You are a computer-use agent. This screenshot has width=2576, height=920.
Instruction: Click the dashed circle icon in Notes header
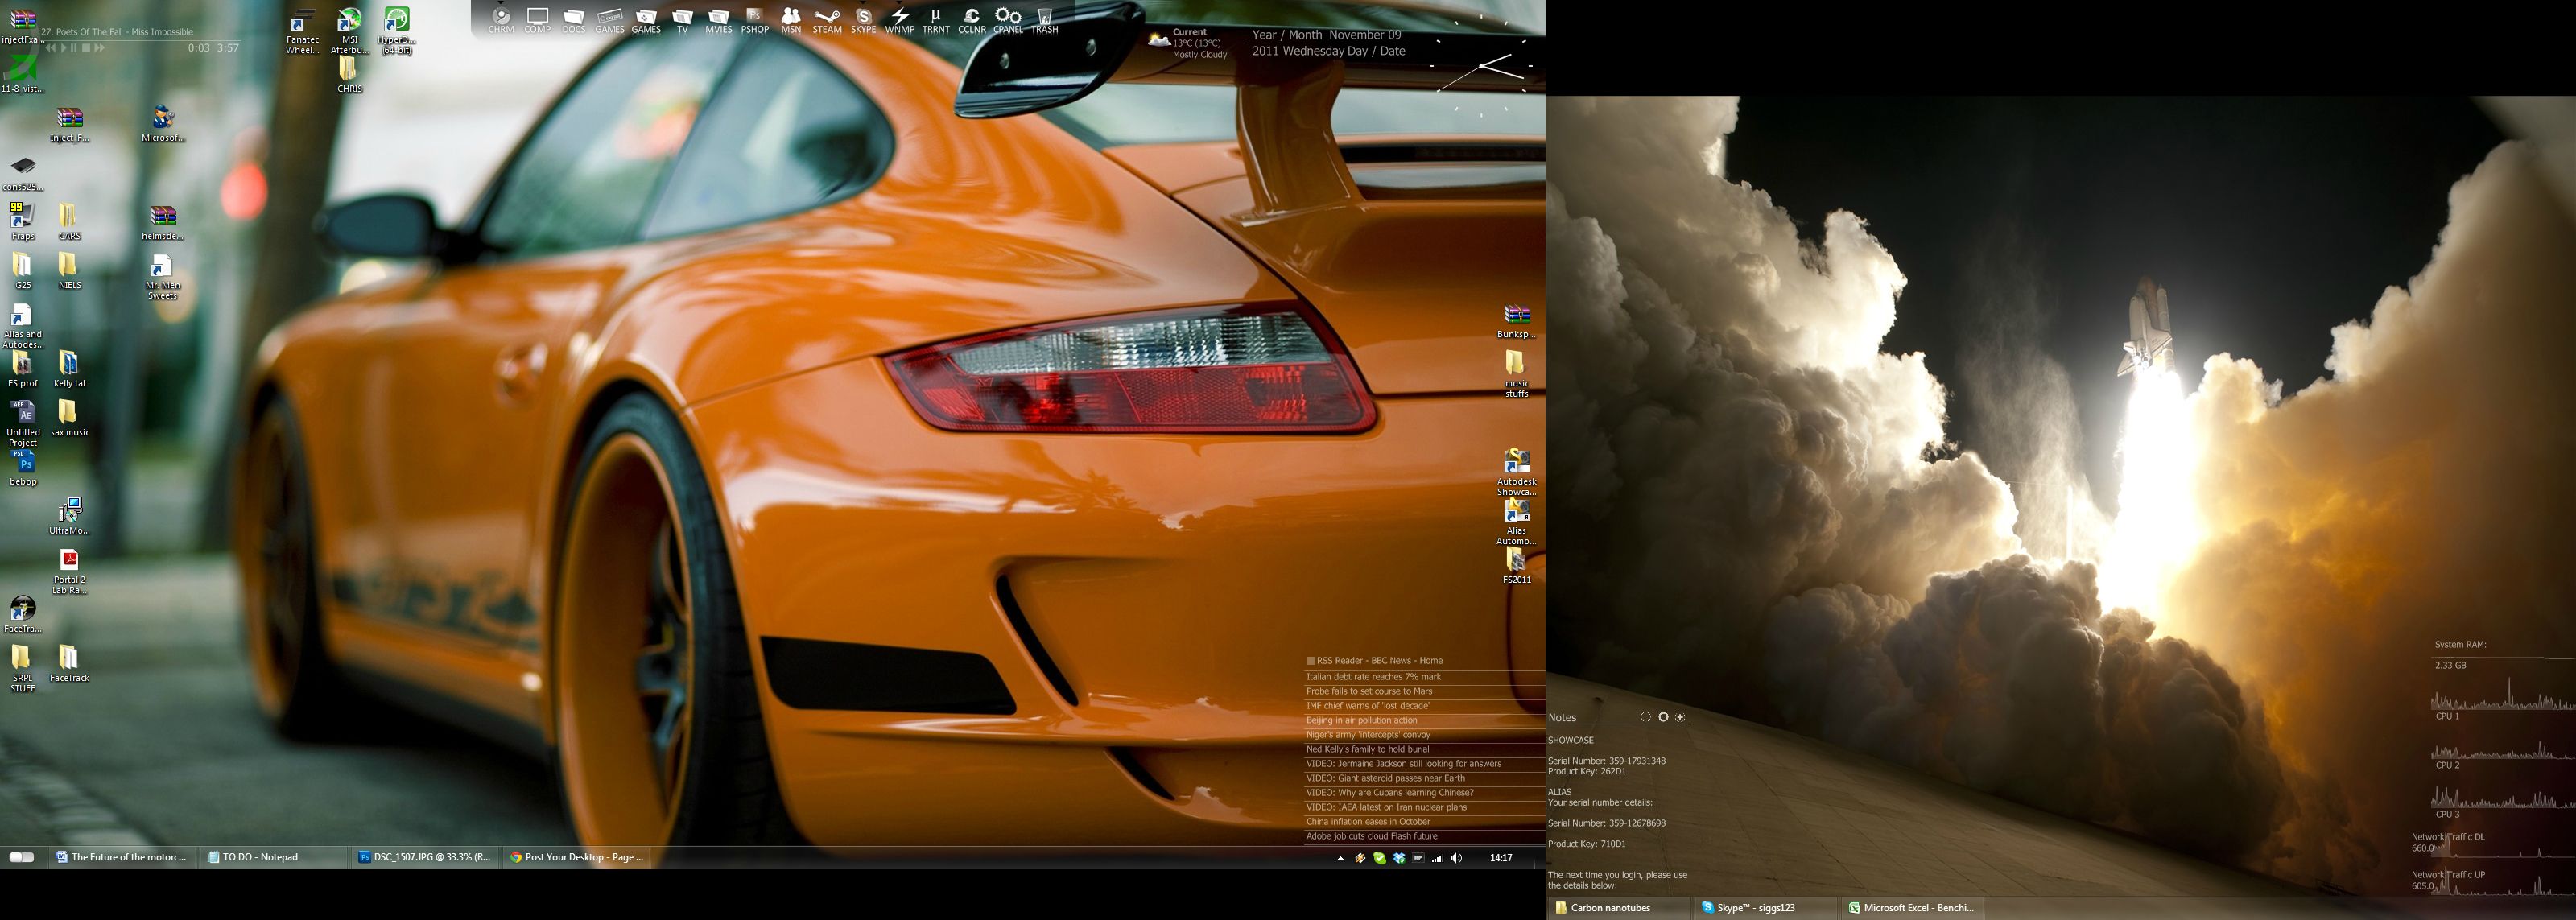click(1645, 717)
